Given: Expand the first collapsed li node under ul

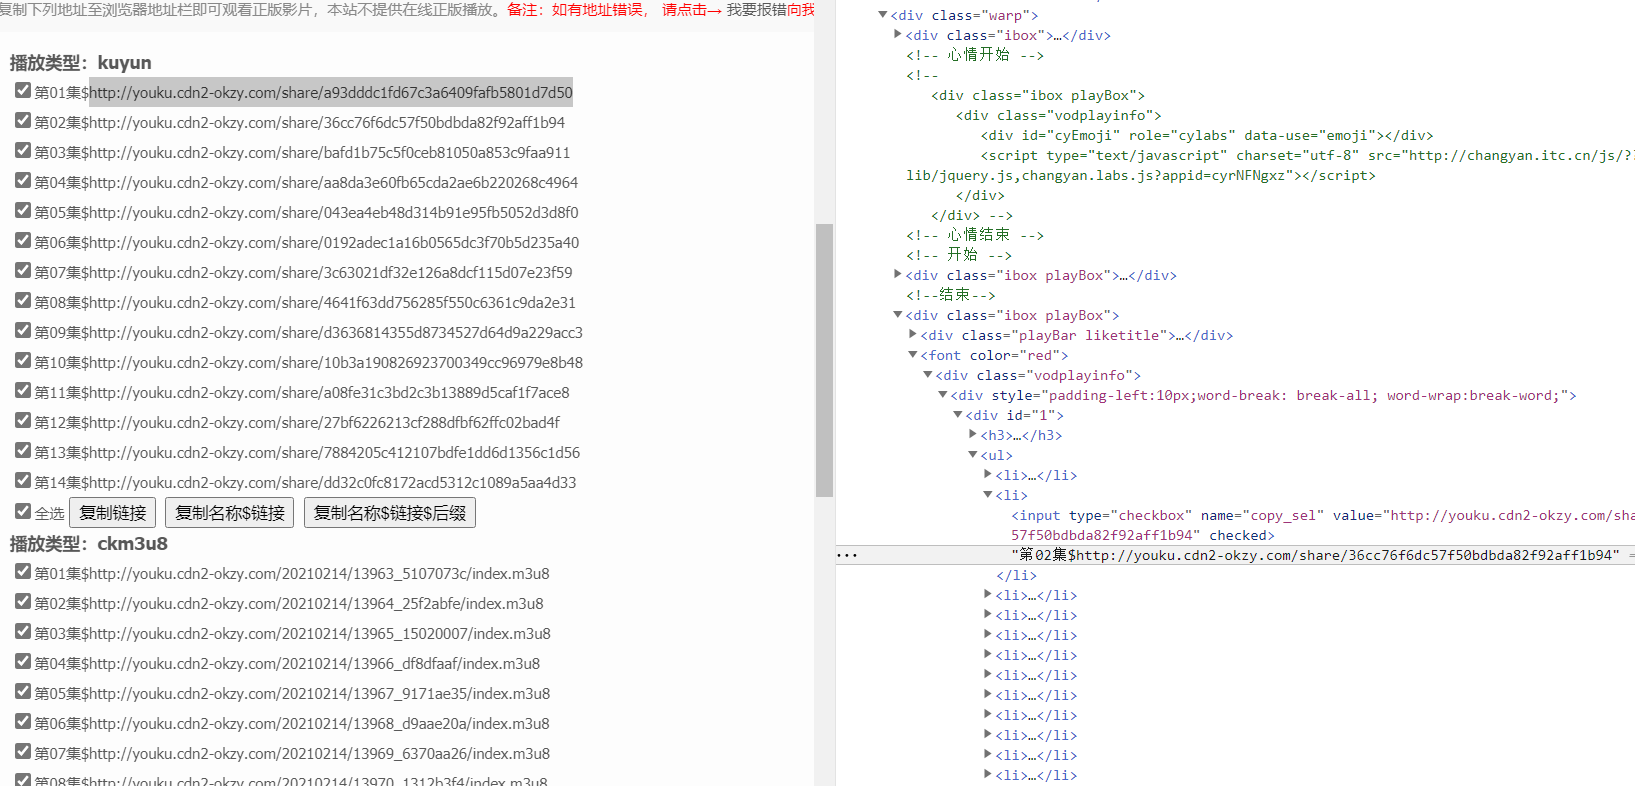Looking at the screenshot, I should pyautogui.click(x=988, y=475).
